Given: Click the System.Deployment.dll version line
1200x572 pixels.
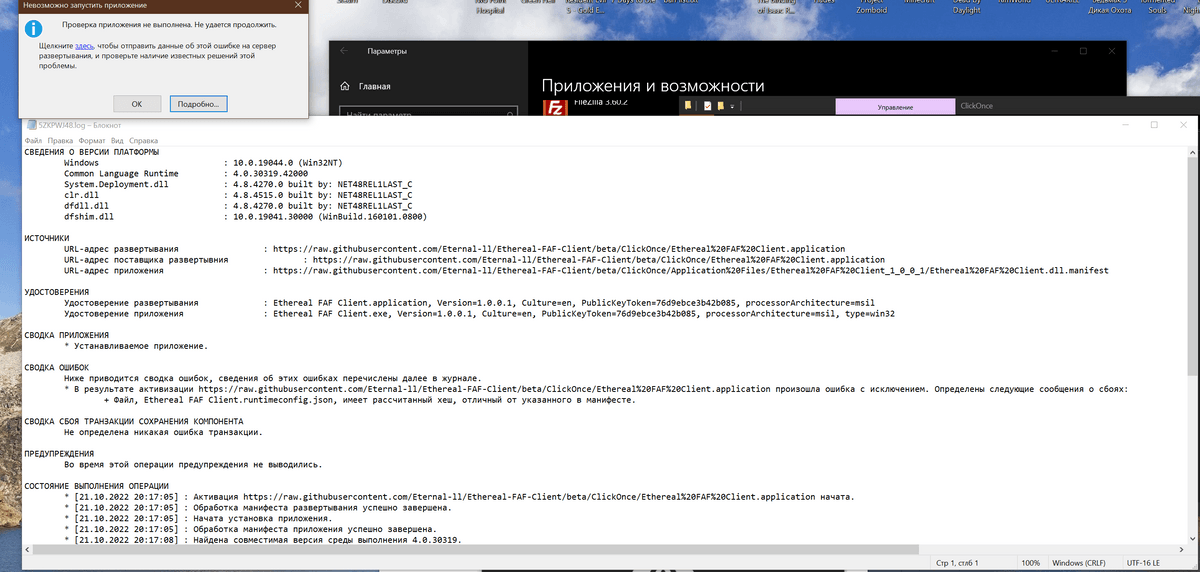Looking at the screenshot, I should (238, 184).
